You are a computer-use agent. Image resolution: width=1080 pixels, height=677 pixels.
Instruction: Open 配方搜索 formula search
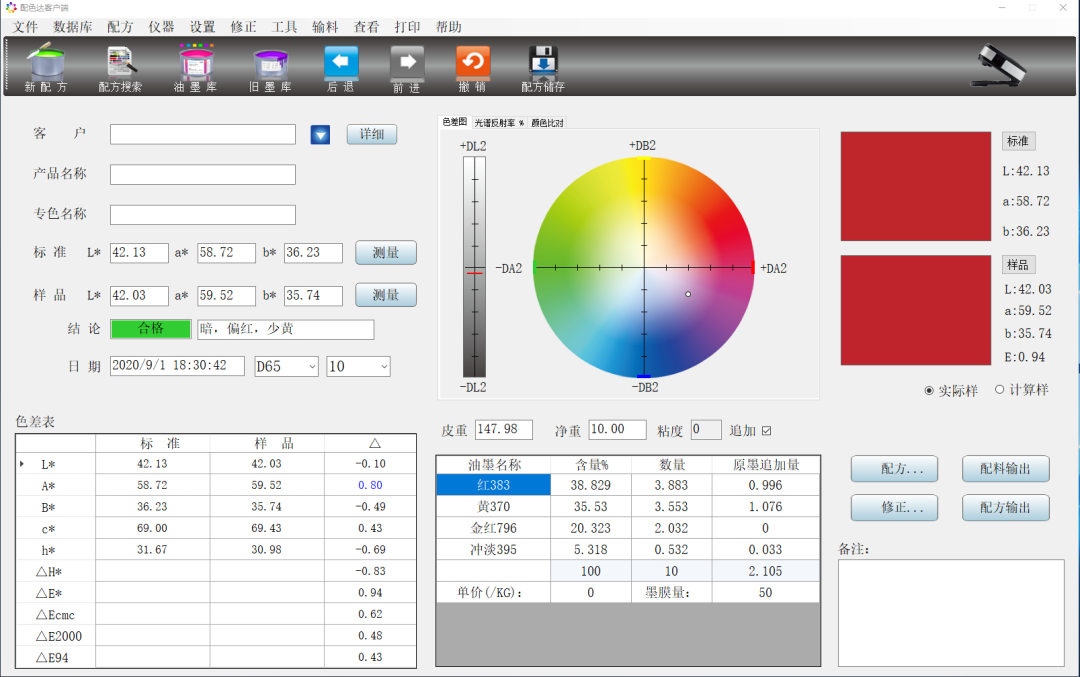click(x=120, y=66)
